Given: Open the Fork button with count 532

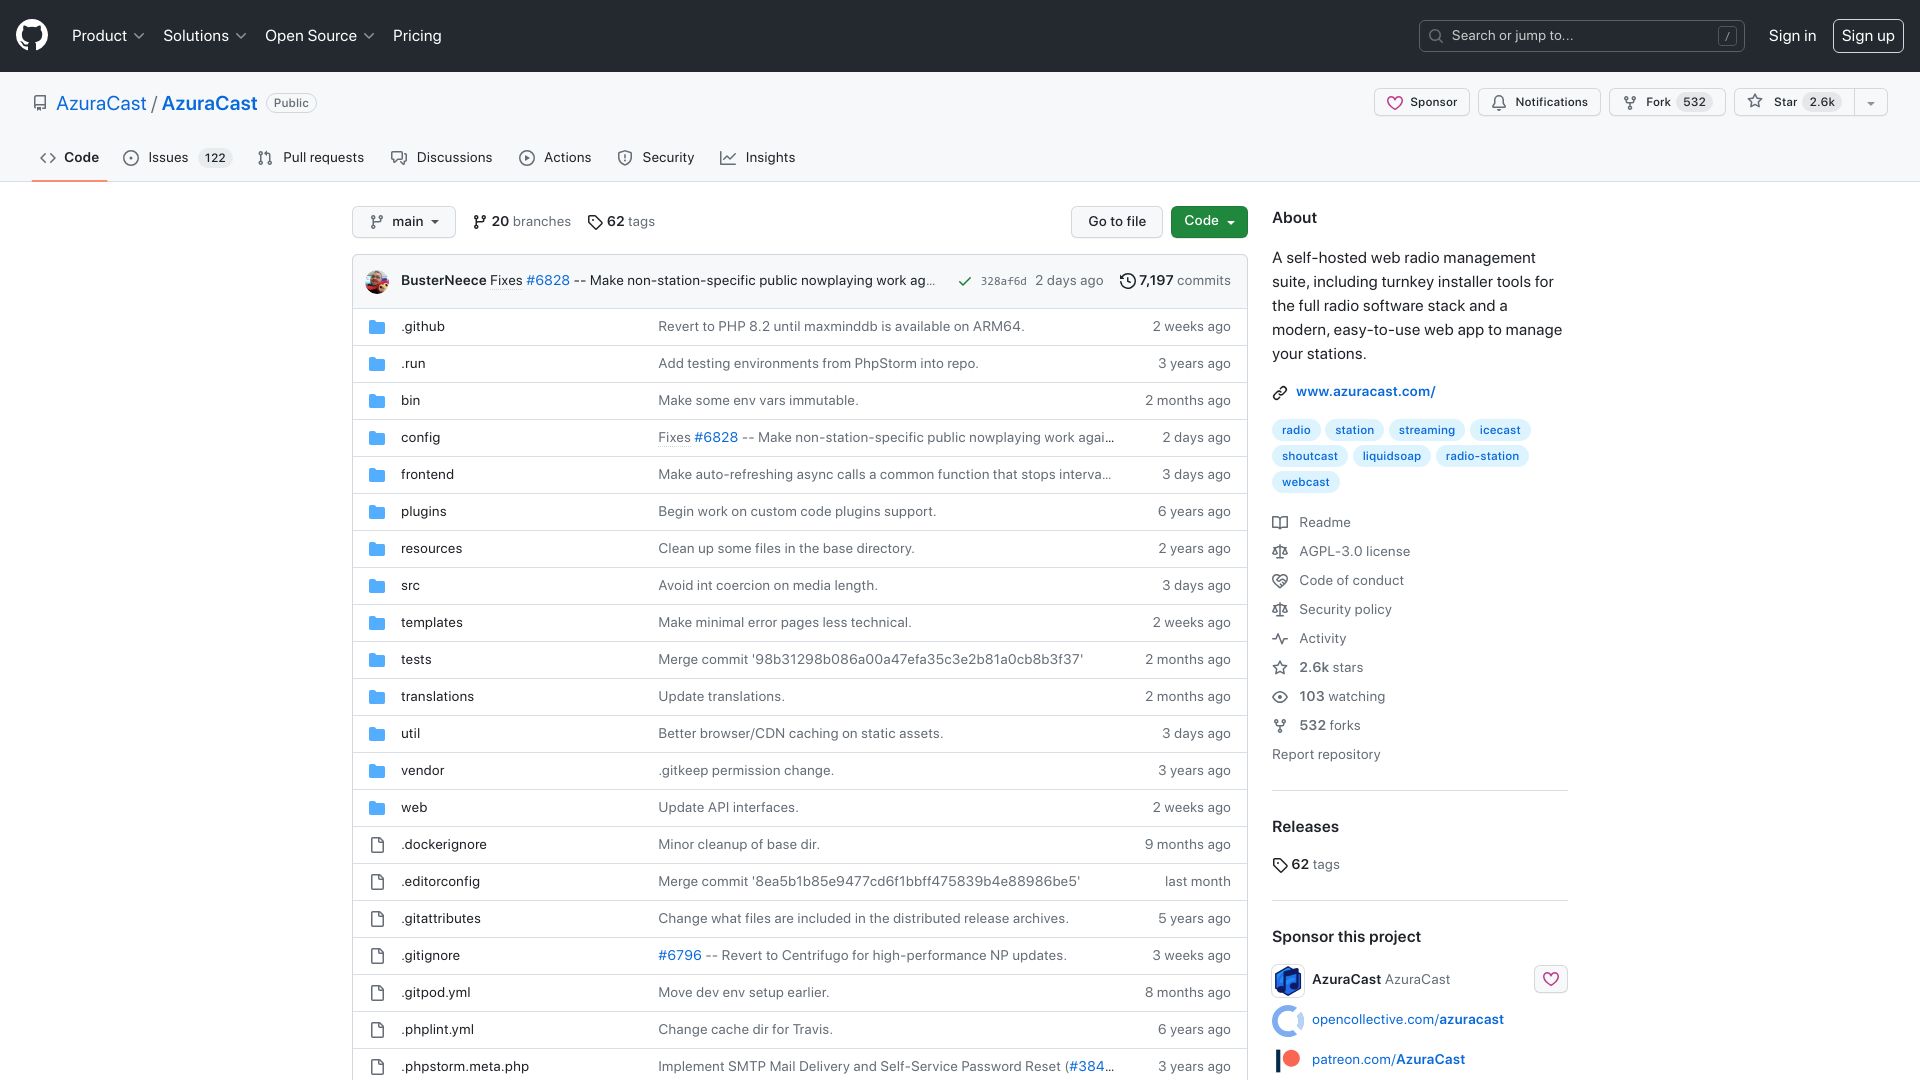Looking at the screenshot, I should click(x=1666, y=102).
